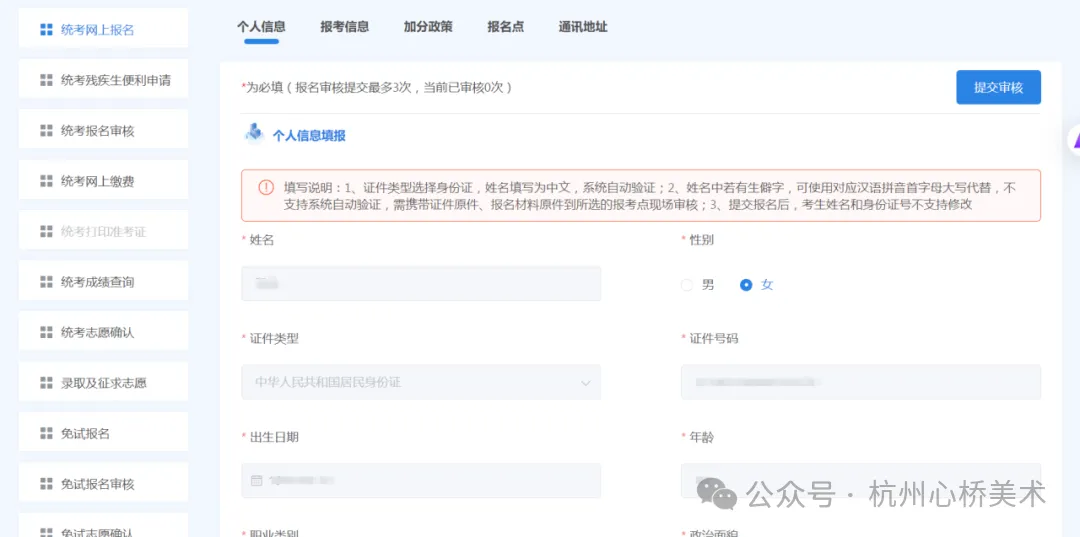
Task: Switch to the 报名点 tab
Action: coord(506,27)
